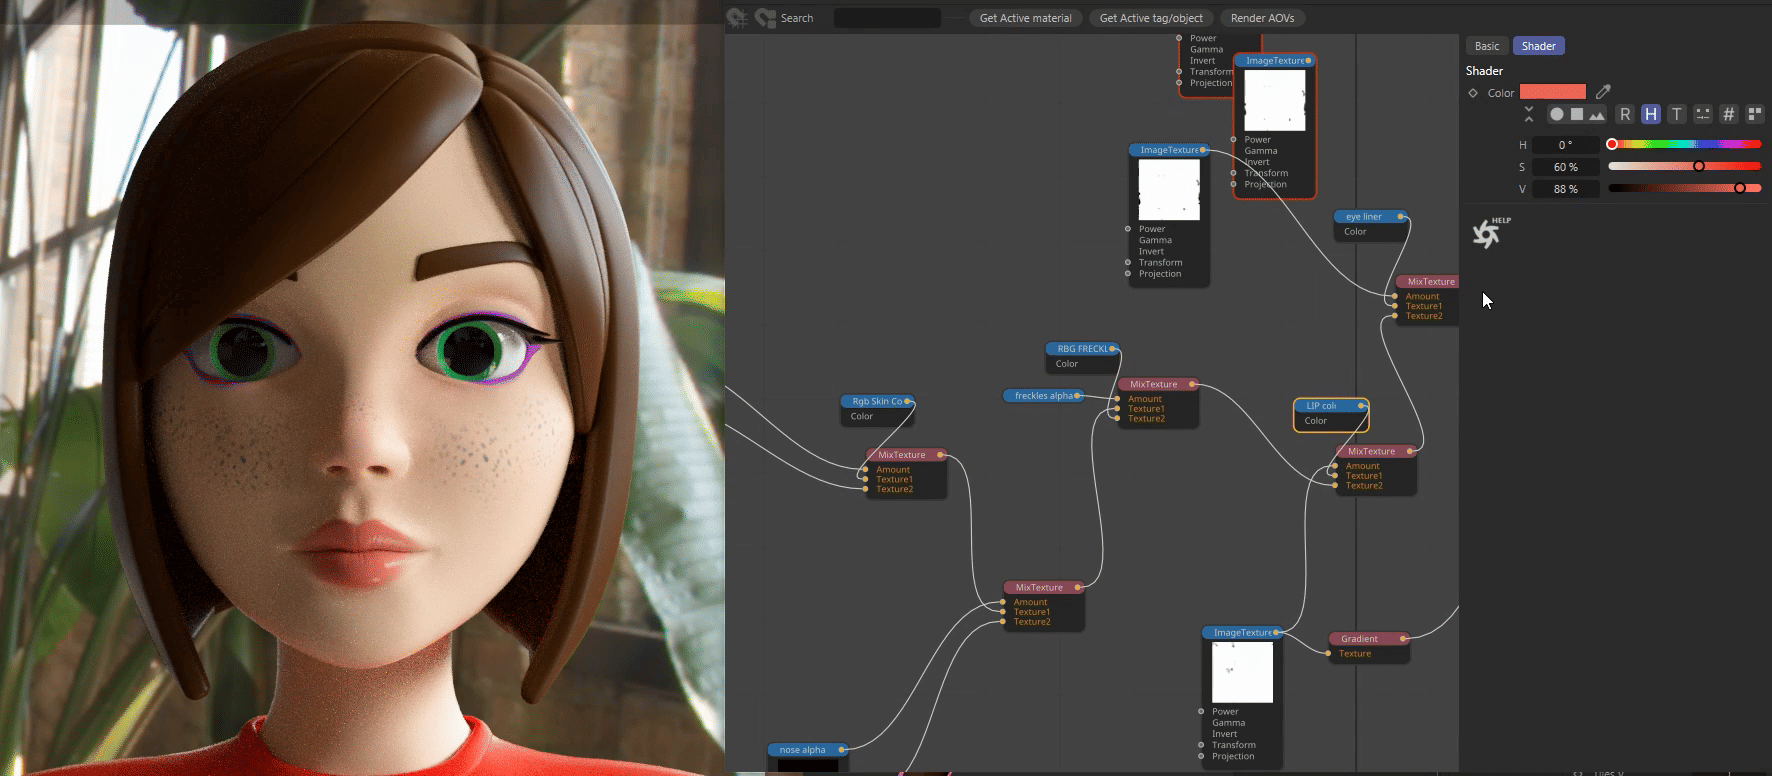
Task: Toggle the color mixer sliders icon
Action: tap(1702, 115)
